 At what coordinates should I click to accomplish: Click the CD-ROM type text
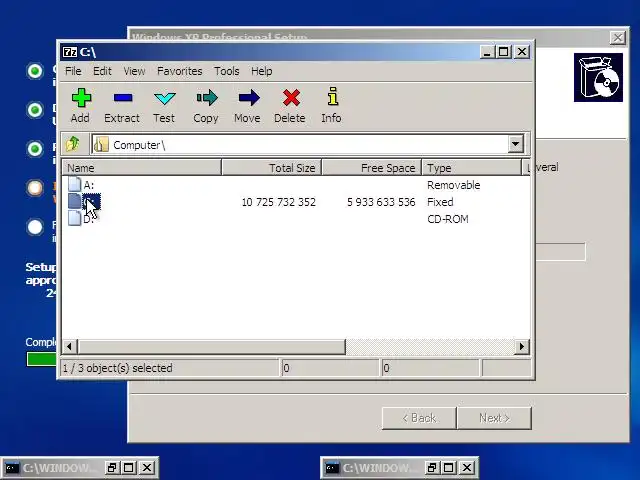pos(448,219)
